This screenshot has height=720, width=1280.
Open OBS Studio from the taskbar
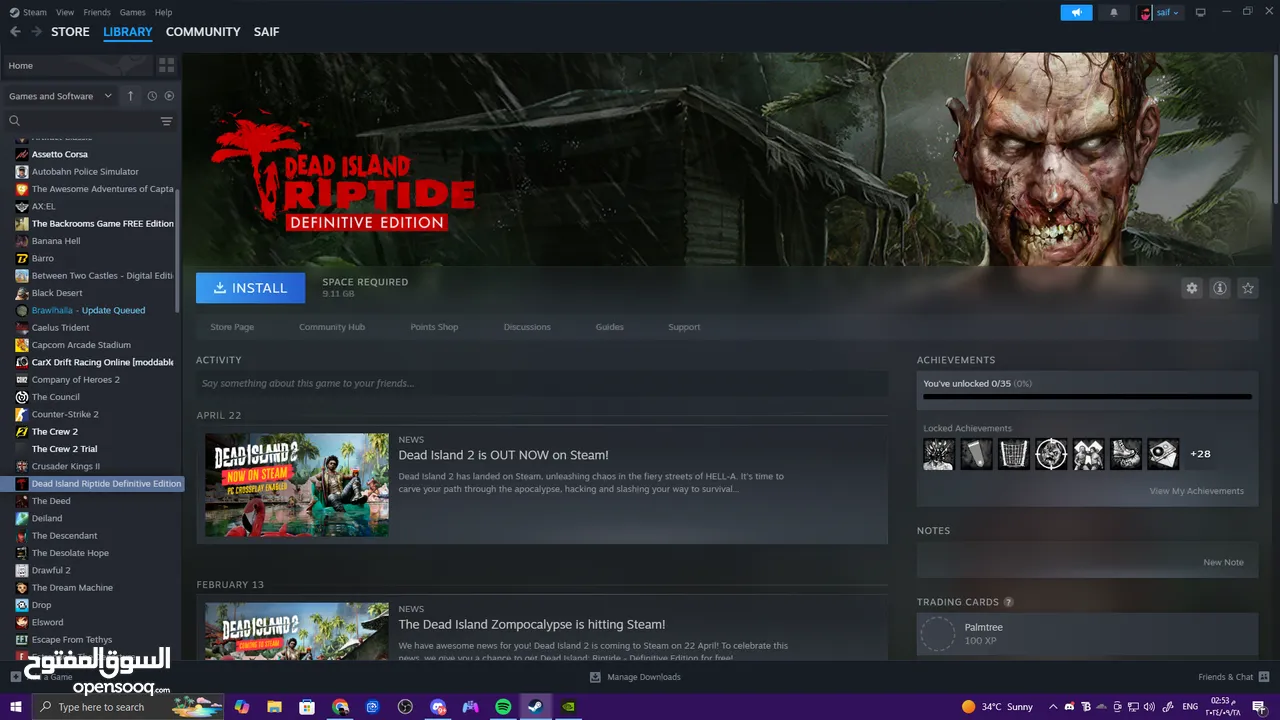[x=405, y=707]
